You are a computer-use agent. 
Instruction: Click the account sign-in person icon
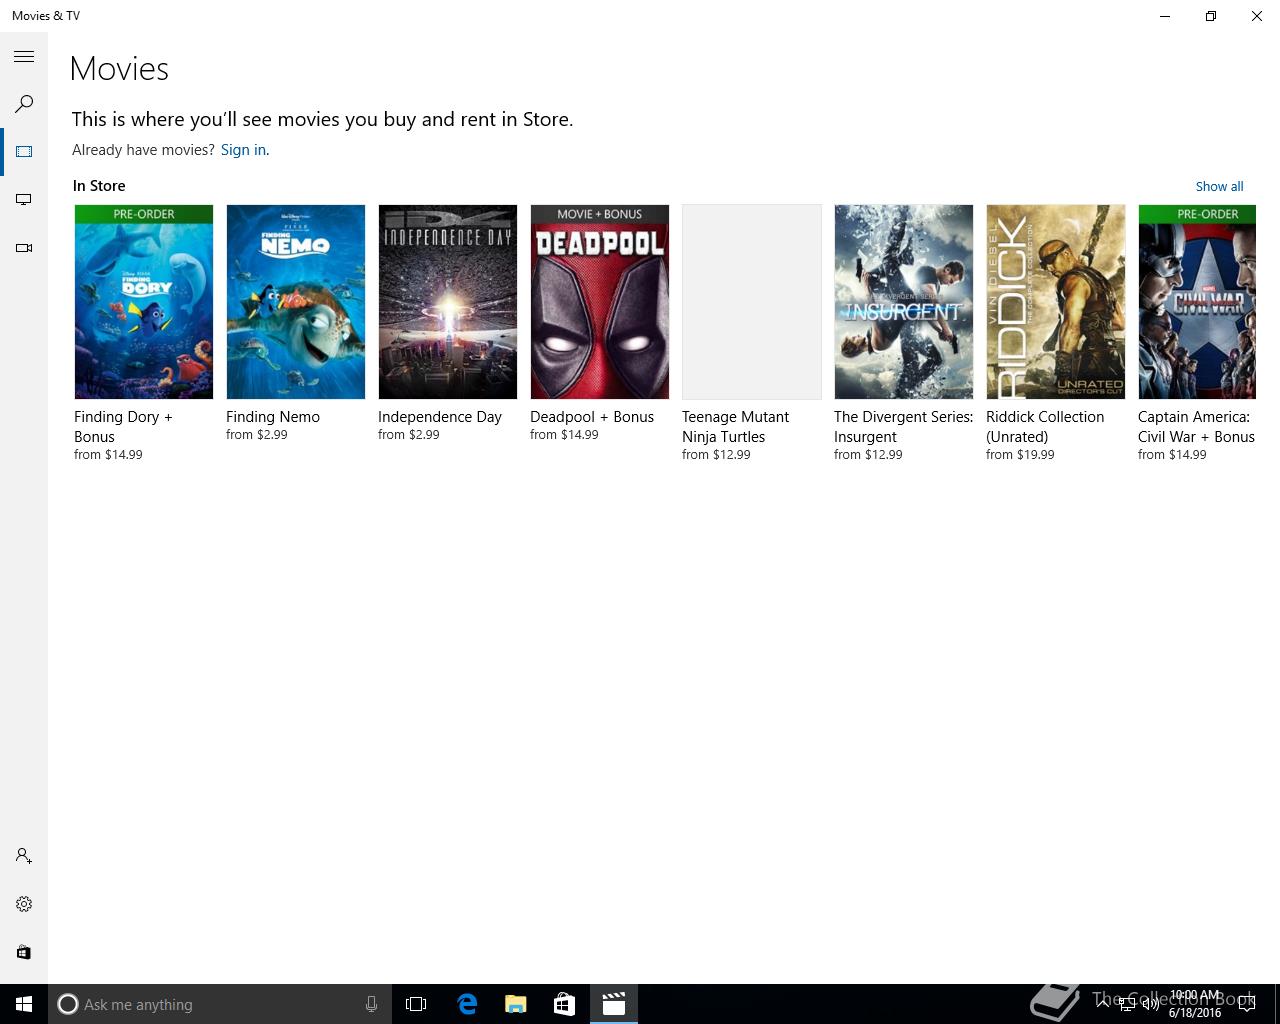pyautogui.click(x=24, y=856)
